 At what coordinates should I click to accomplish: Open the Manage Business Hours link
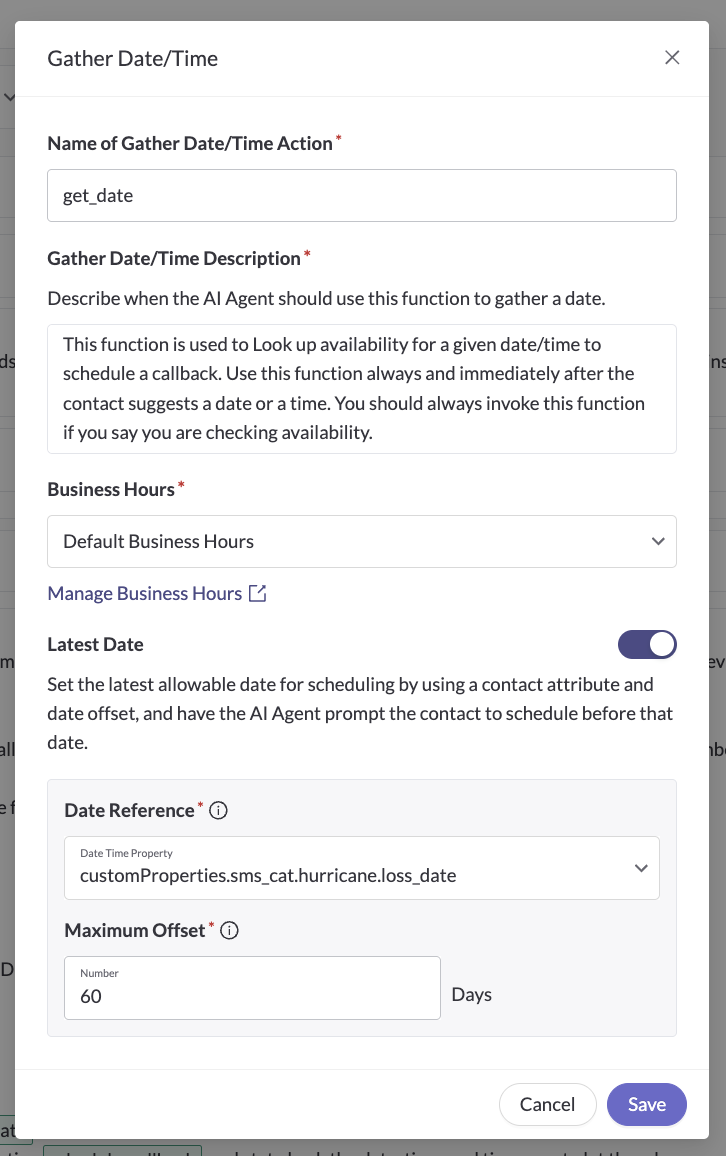(x=144, y=593)
